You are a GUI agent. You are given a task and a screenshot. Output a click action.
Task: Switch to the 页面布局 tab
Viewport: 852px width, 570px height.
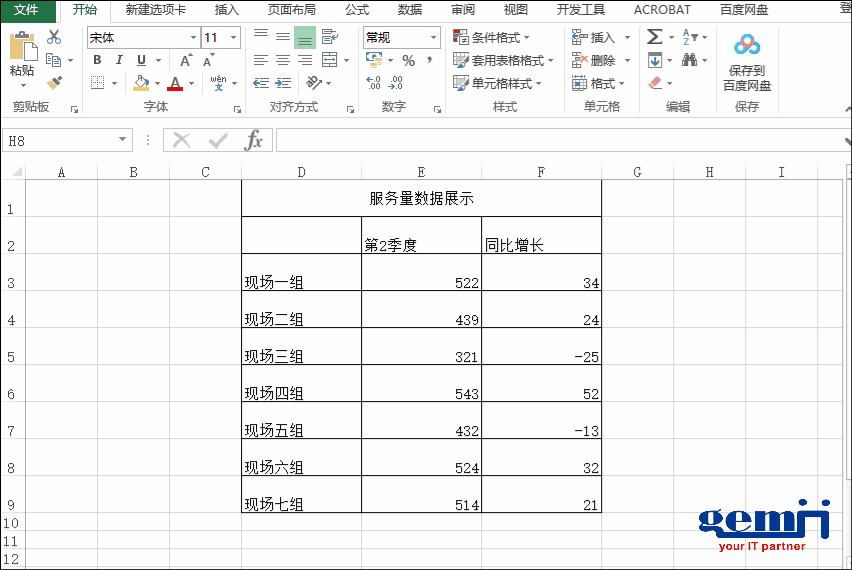coord(291,10)
